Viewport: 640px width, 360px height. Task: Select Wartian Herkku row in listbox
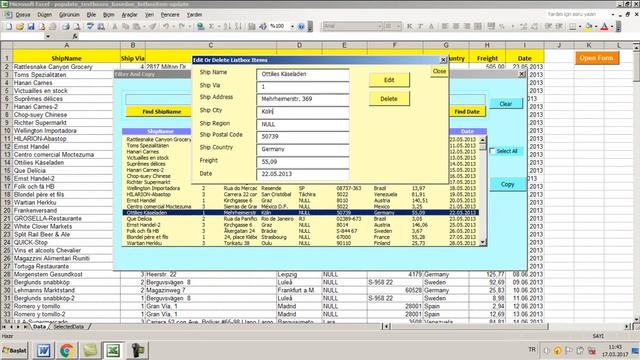click(300, 243)
